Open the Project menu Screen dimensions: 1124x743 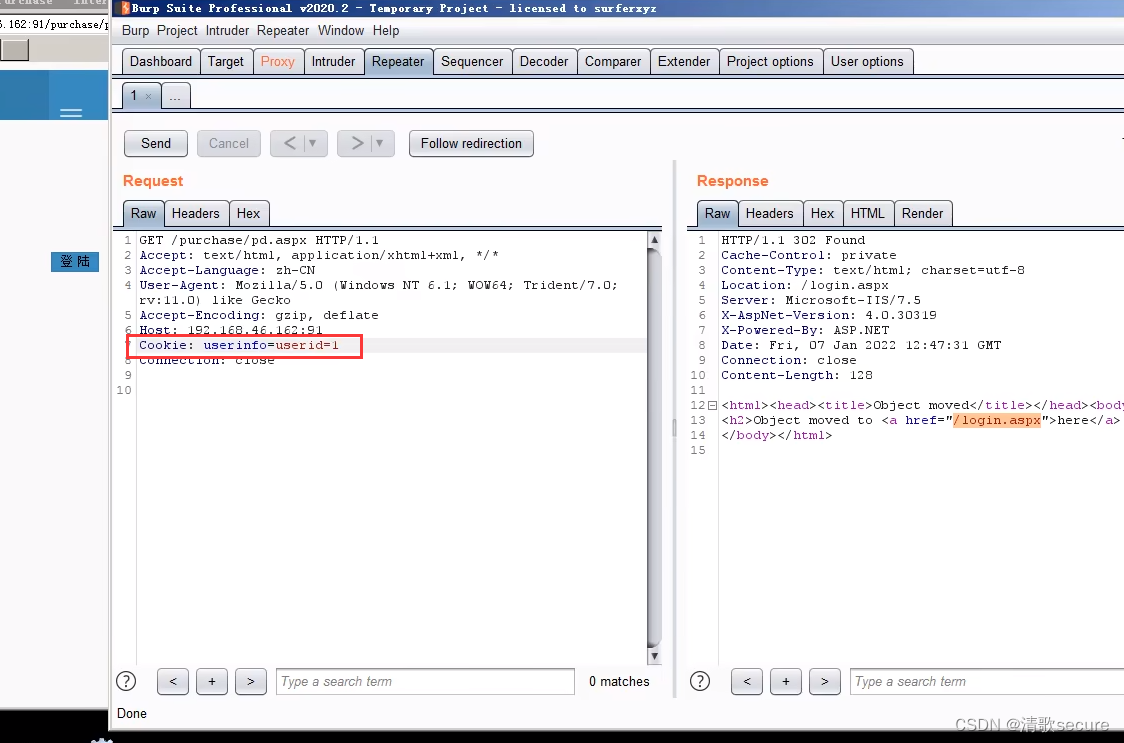pyautogui.click(x=176, y=30)
